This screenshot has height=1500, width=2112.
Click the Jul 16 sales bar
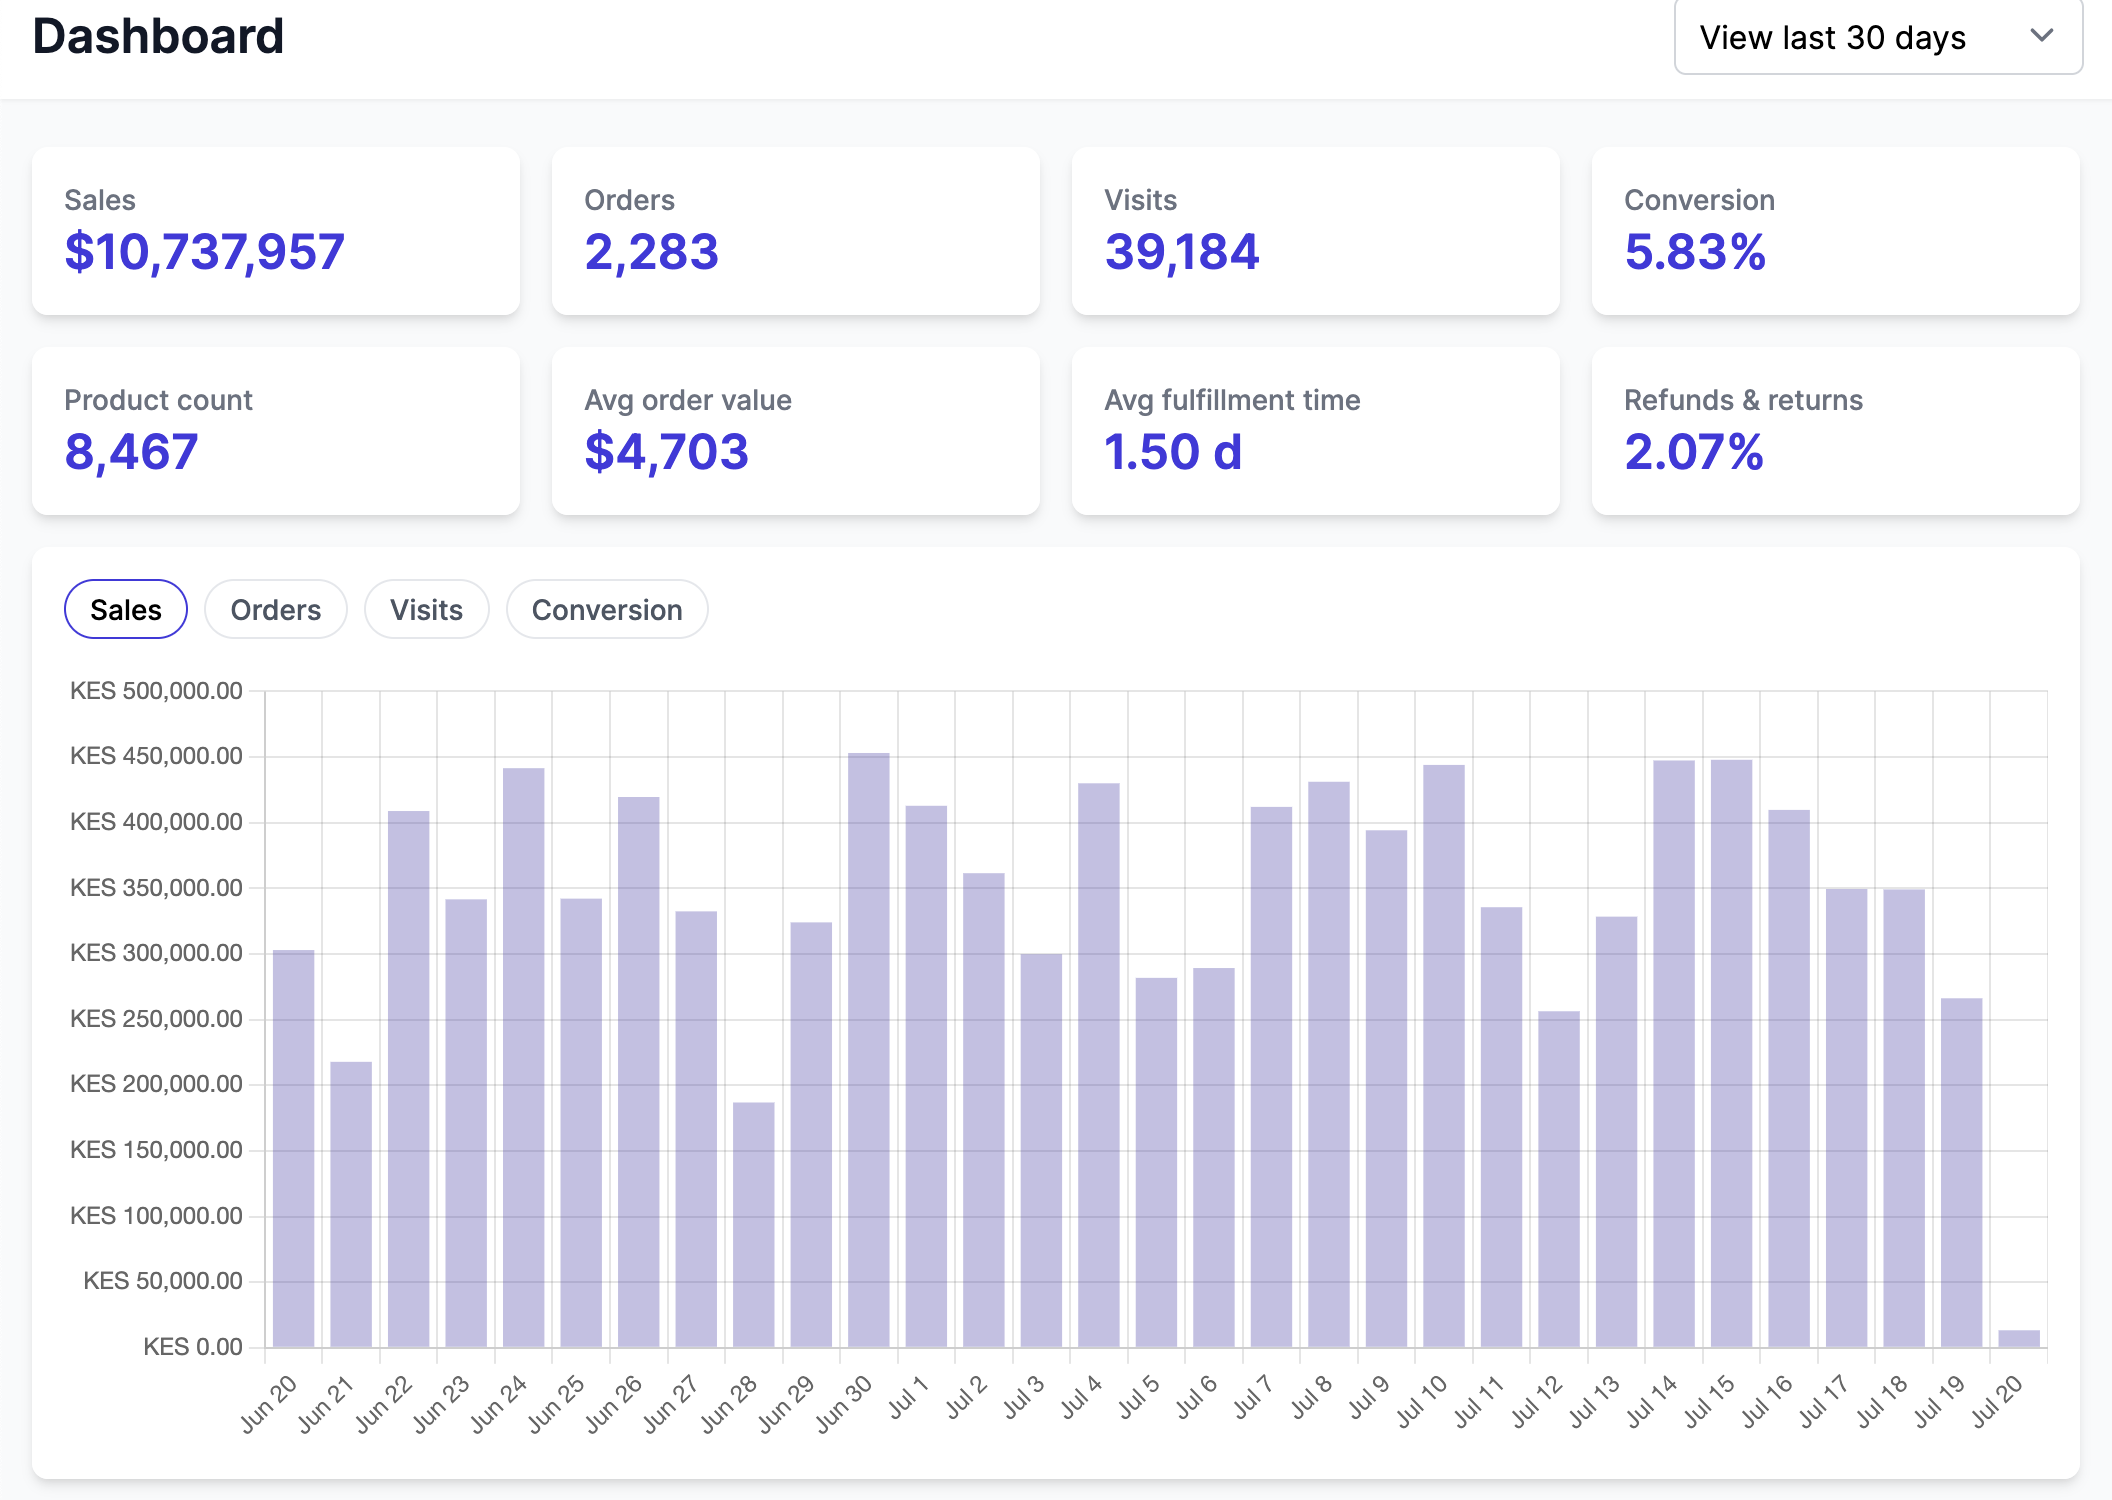tap(1789, 1078)
